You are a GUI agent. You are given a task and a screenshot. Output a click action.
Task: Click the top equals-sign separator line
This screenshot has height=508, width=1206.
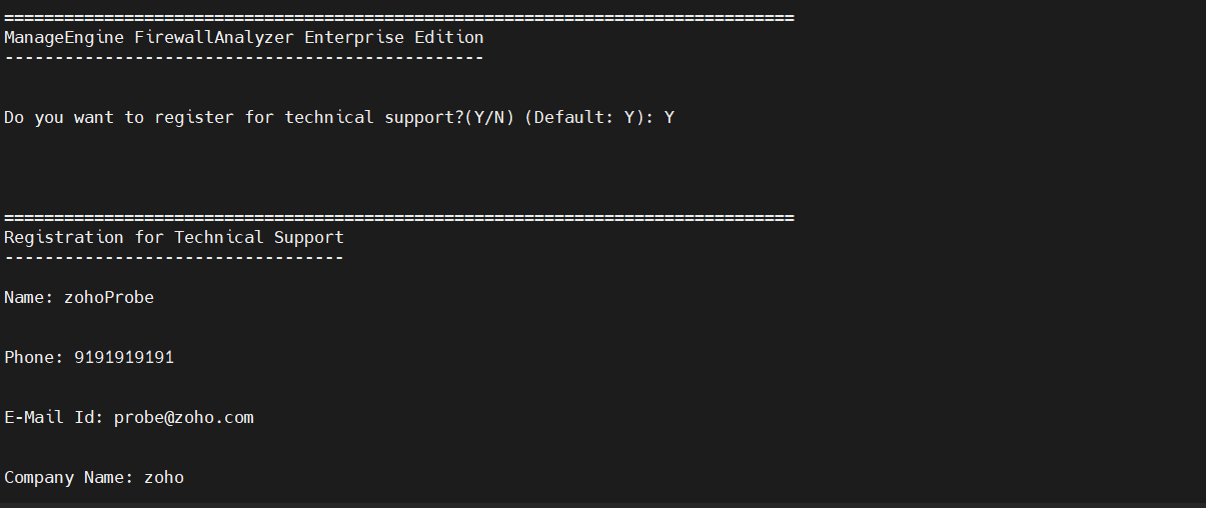(399, 18)
